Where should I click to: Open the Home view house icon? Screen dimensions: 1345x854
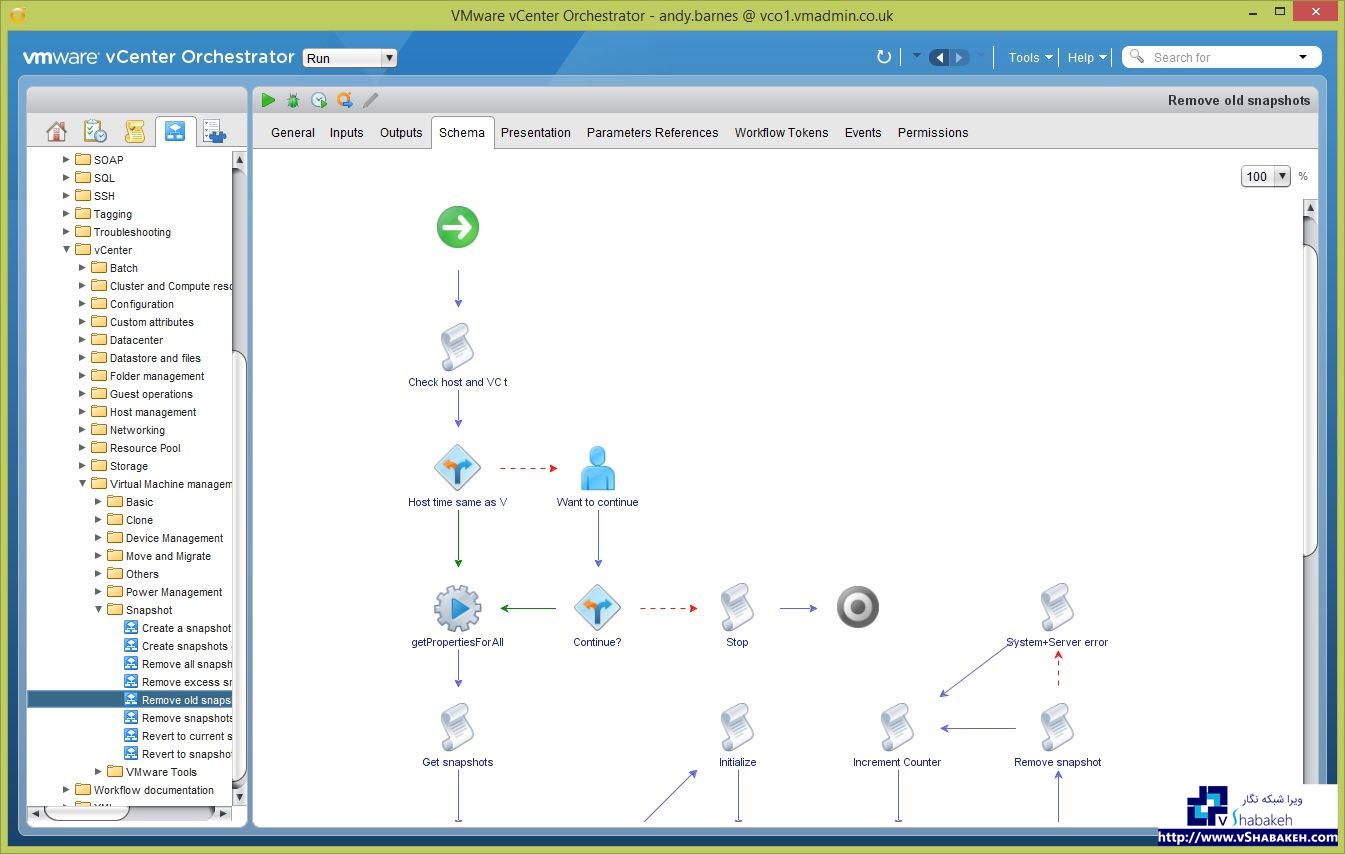[x=56, y=131]
